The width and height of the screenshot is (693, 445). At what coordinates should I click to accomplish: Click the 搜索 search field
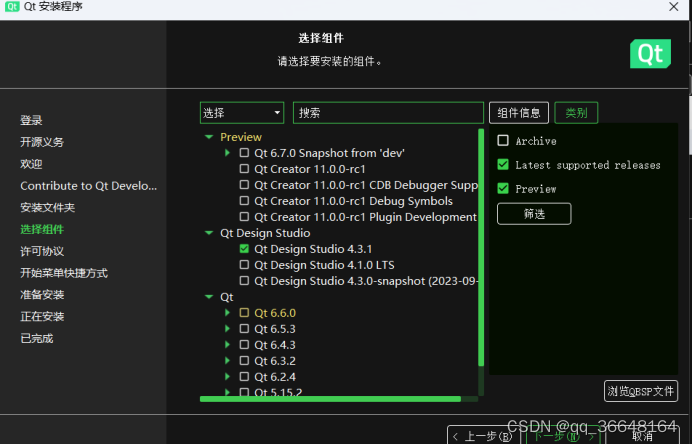pos(388,113)
